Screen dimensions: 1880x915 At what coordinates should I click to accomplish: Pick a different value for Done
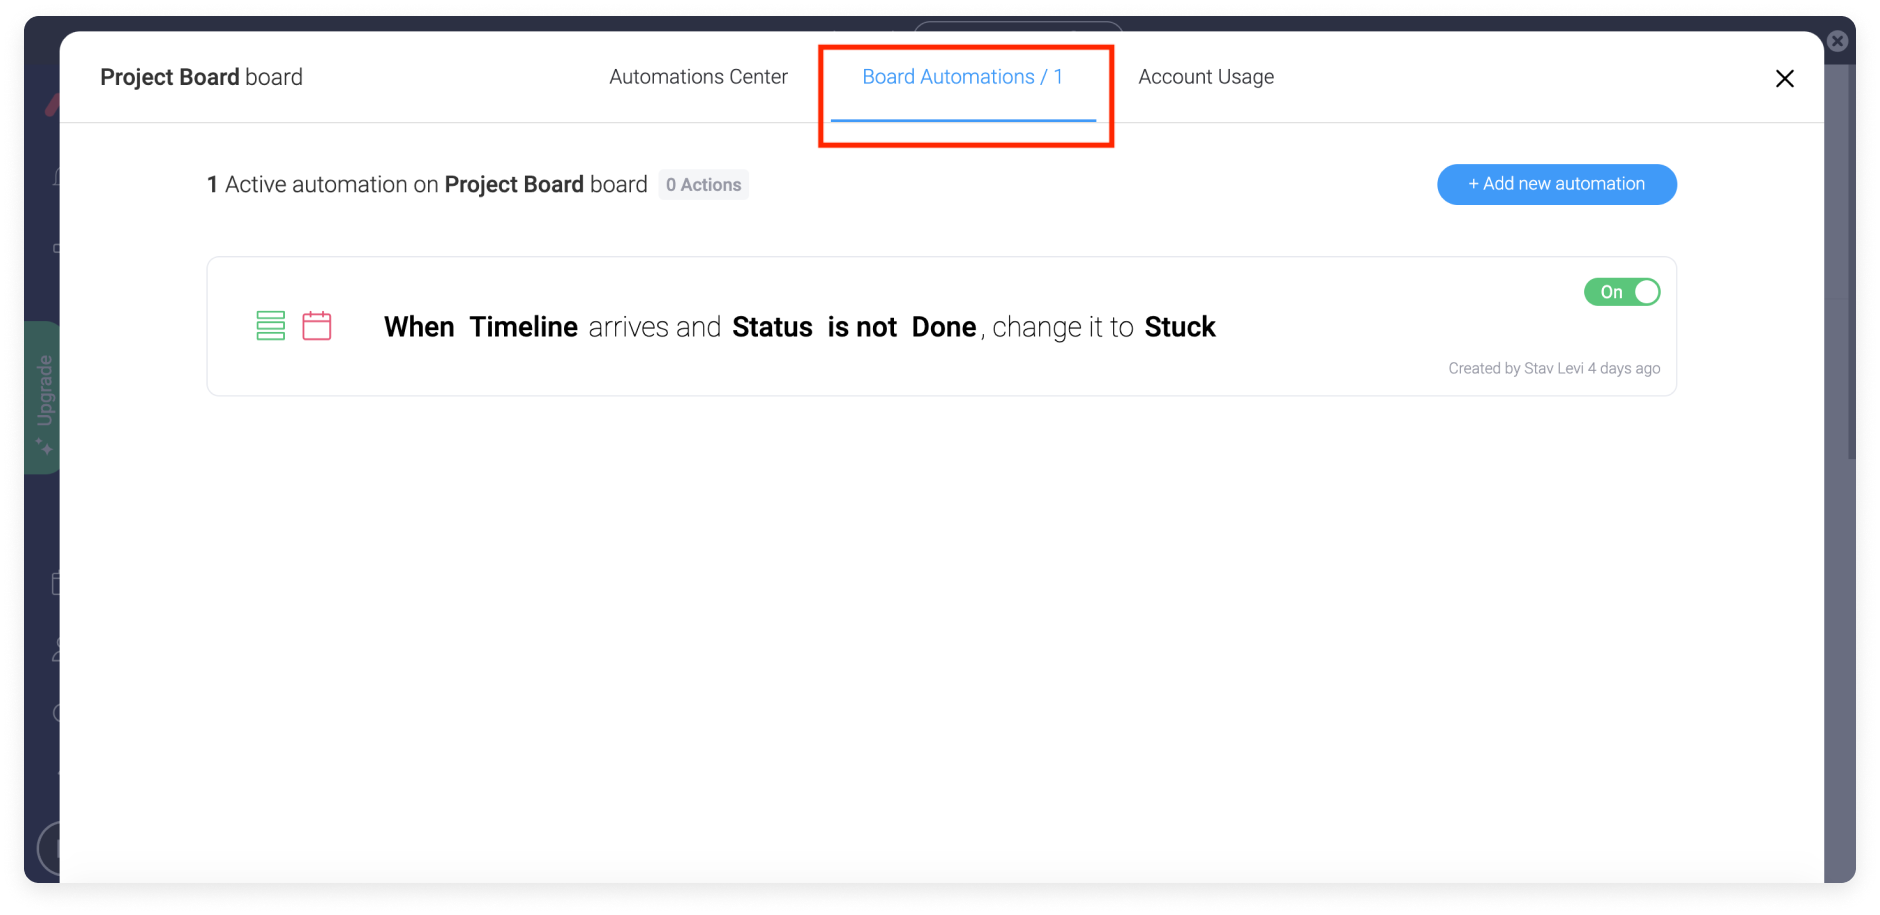tap(943, 327)
